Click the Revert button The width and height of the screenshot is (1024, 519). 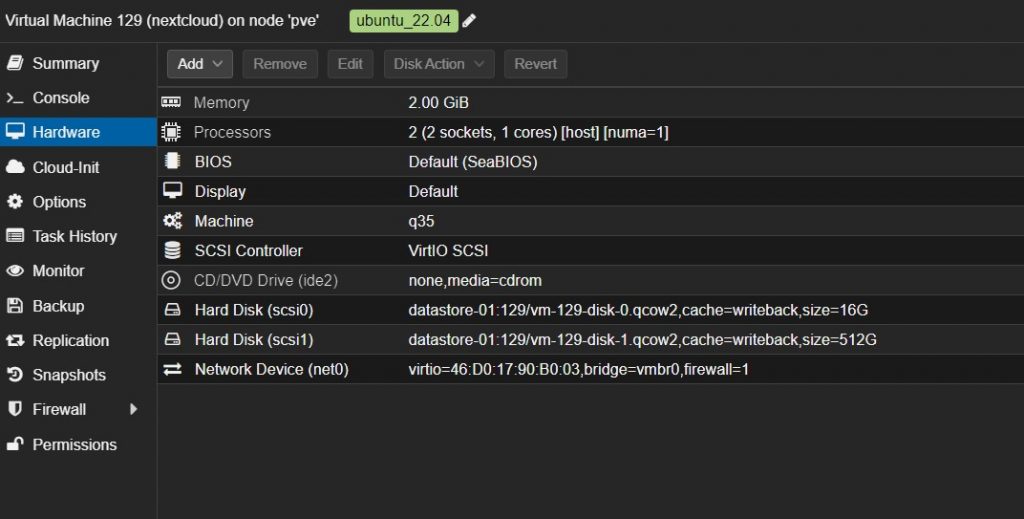(535, 64)
